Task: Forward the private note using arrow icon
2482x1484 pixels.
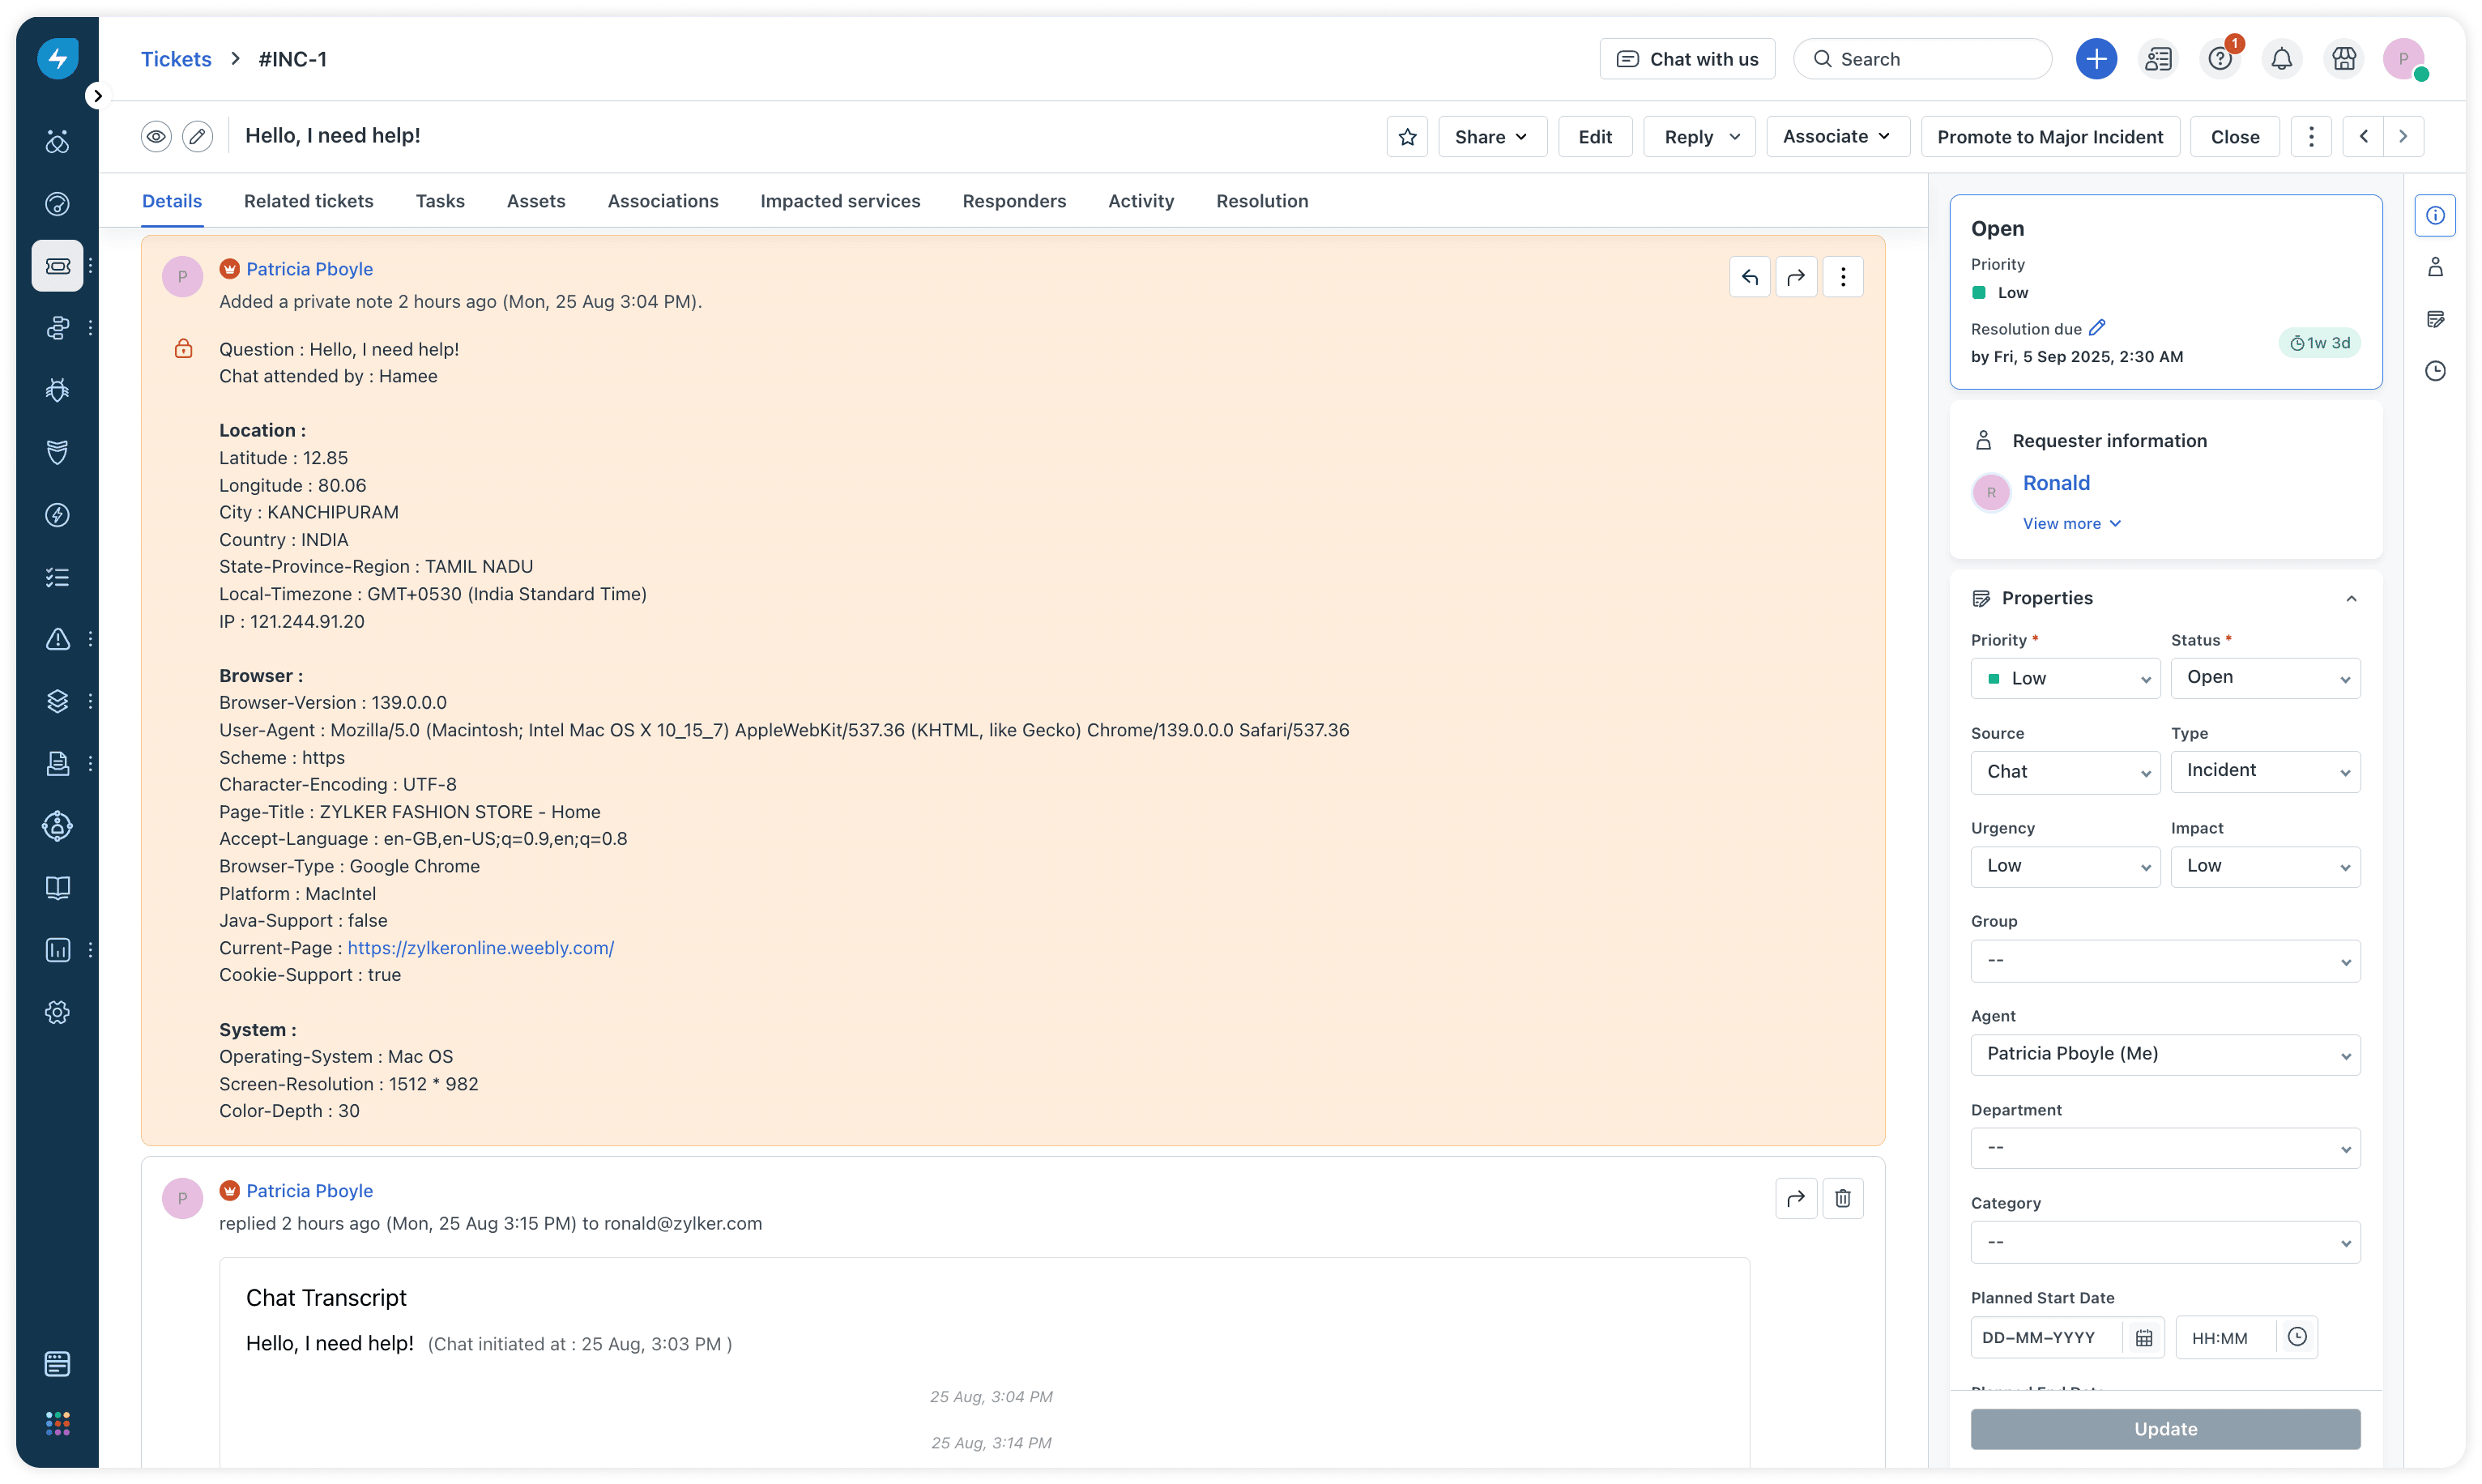Action: (1796, 277)
